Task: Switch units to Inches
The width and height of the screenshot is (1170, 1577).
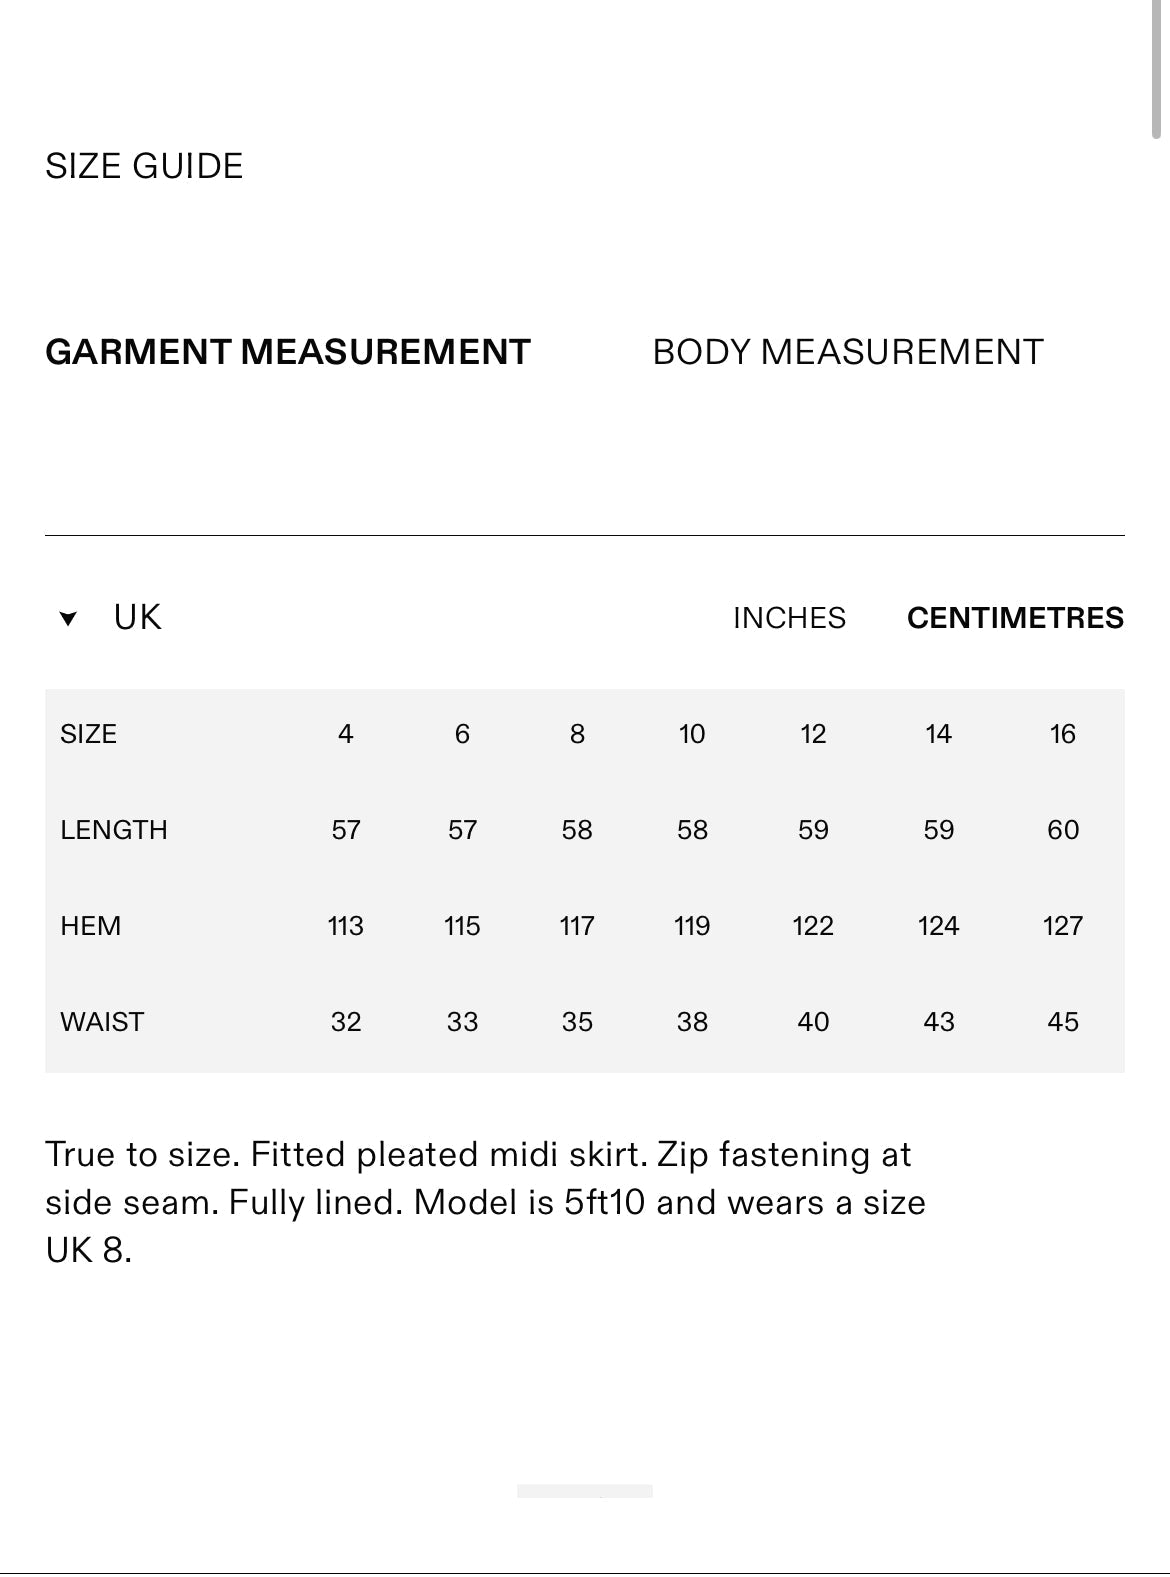Action: pyautogui.click(x=789, y=618)
